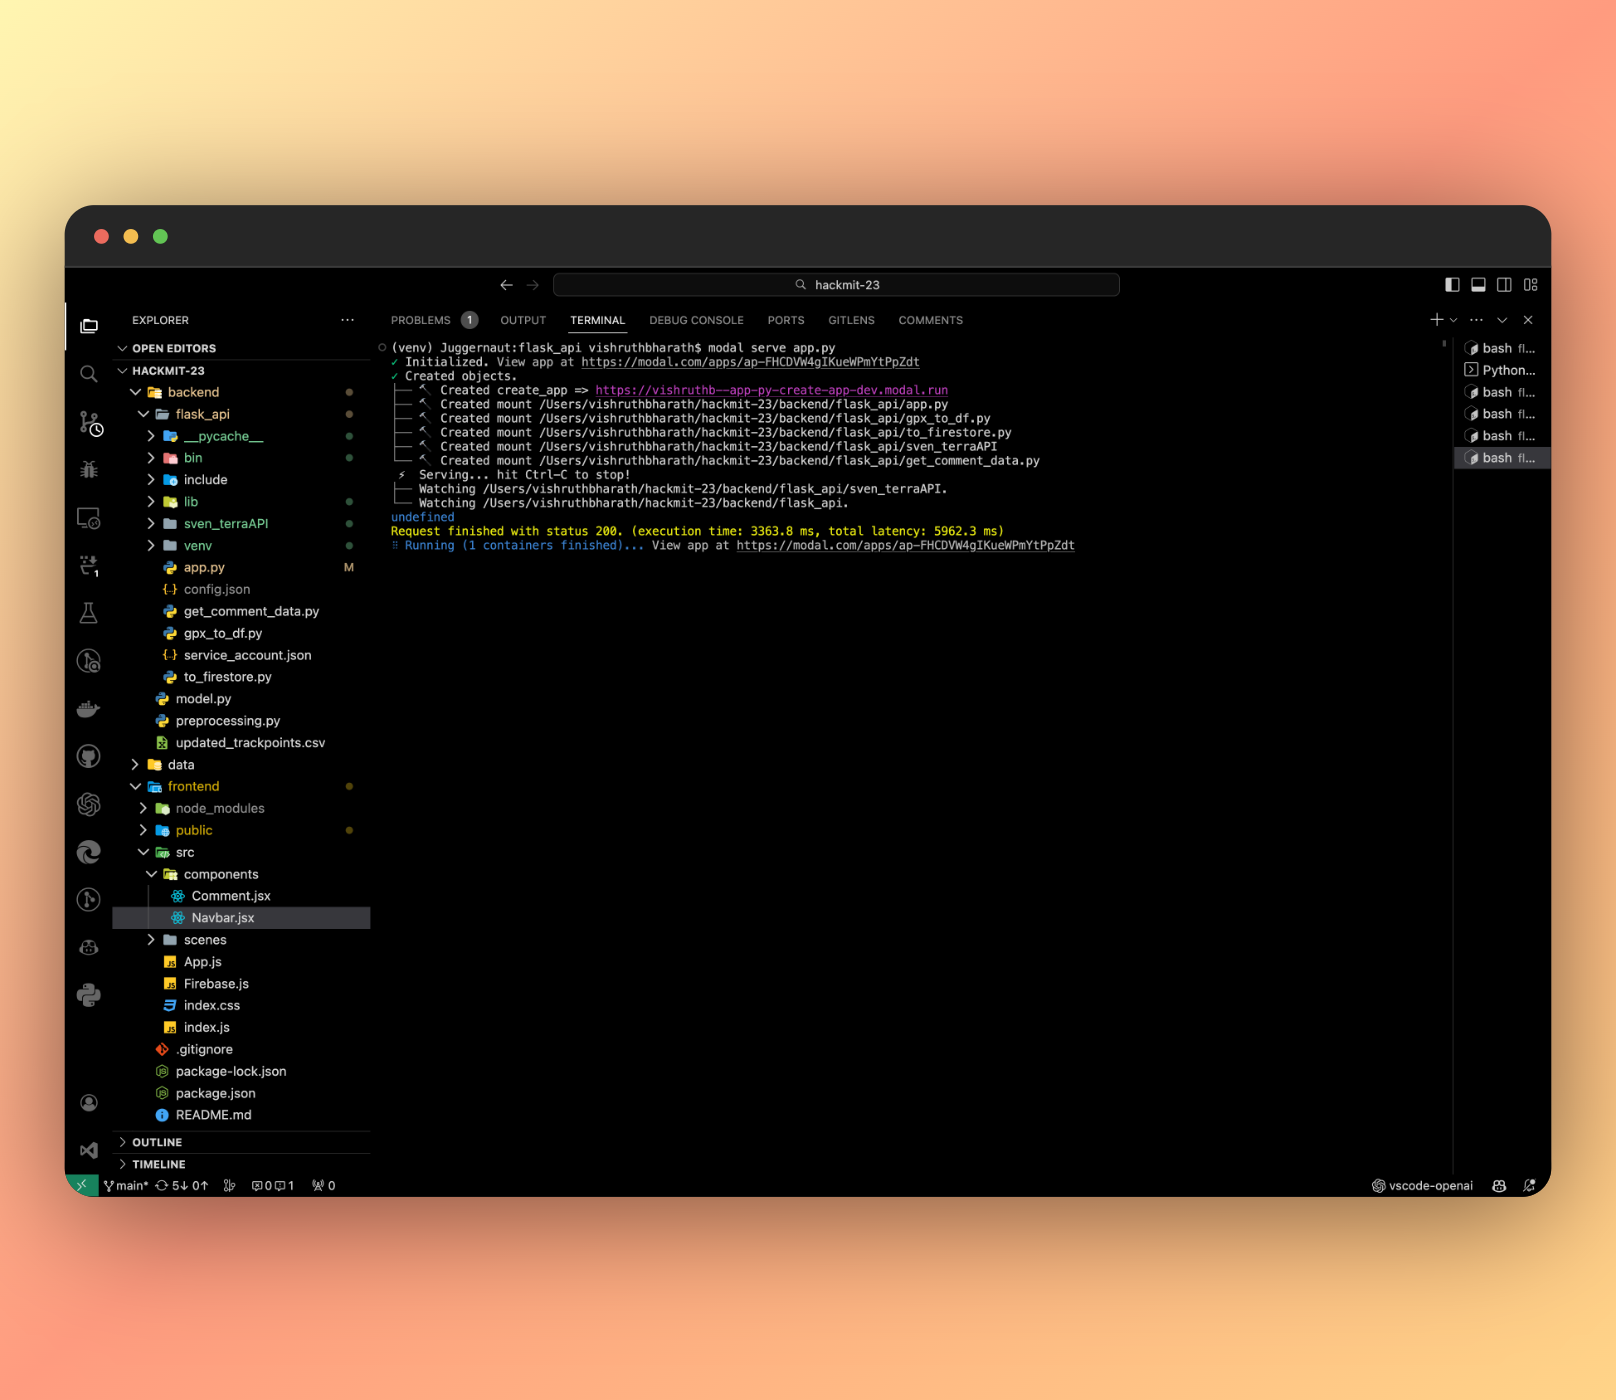Go back with the navigation arrow
The width and height of the screenshot is (1616, 1400).
point(507,285)
